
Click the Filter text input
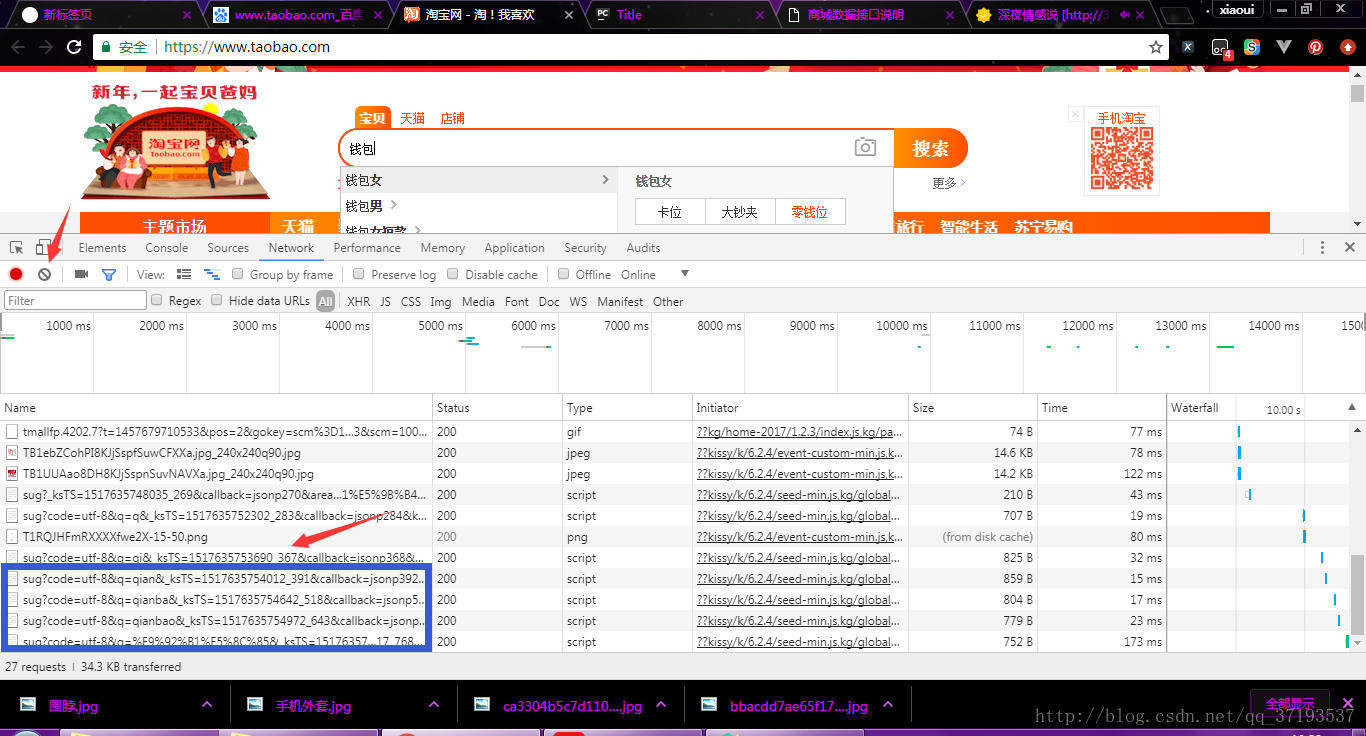pyautogui.click(x=75, y=300)
